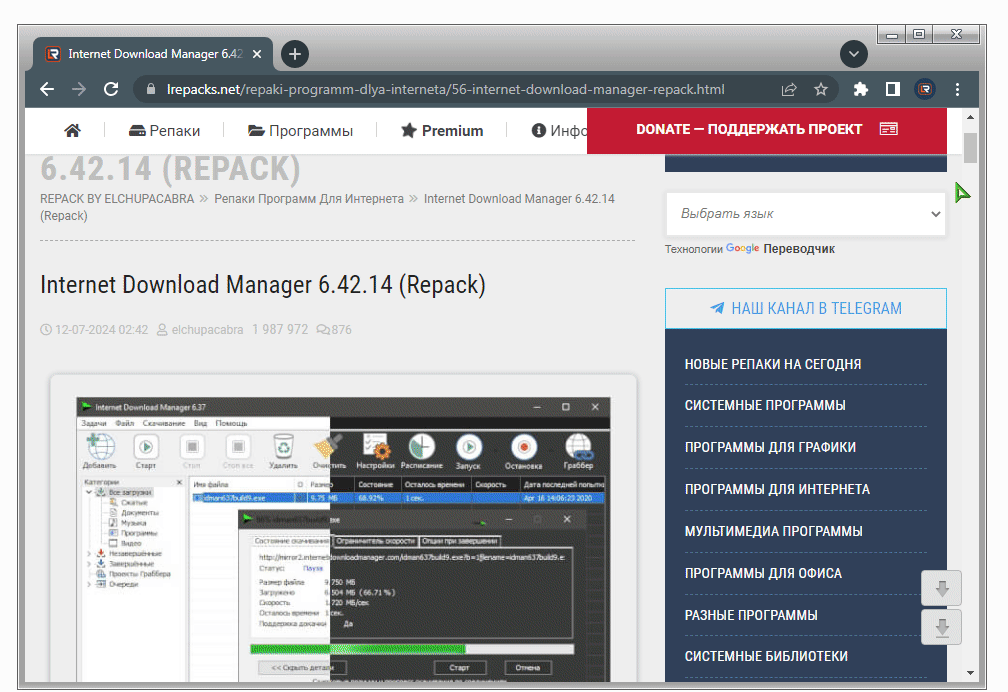Viewport: 1008px width, 692px height.
Task: Click the article title Internet Download Manager 6.42.14
Action: pyautogui.click(x=262, y=285)
